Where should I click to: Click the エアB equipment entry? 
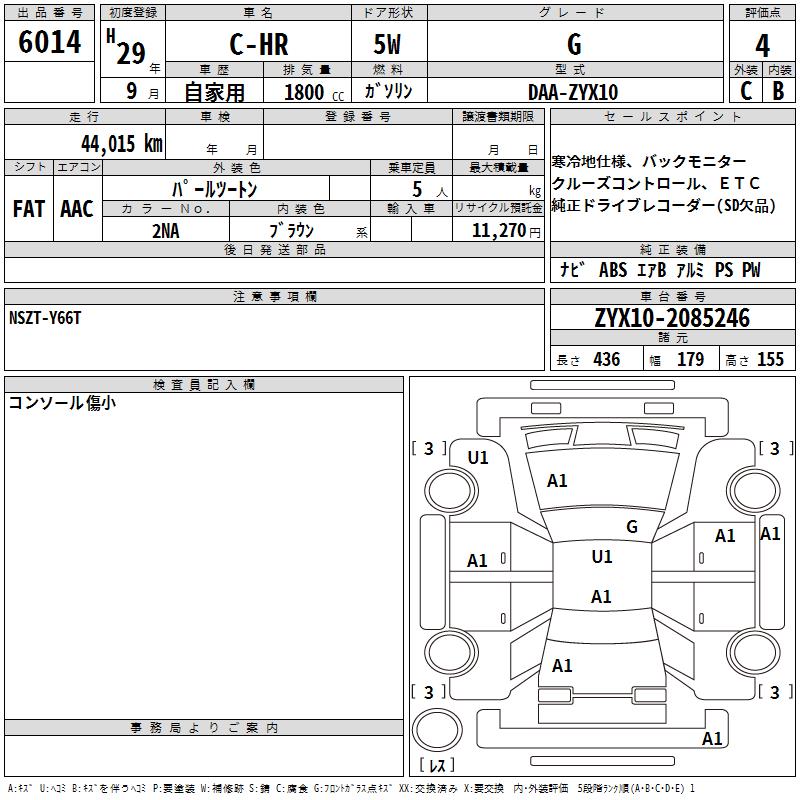[652, 269]
